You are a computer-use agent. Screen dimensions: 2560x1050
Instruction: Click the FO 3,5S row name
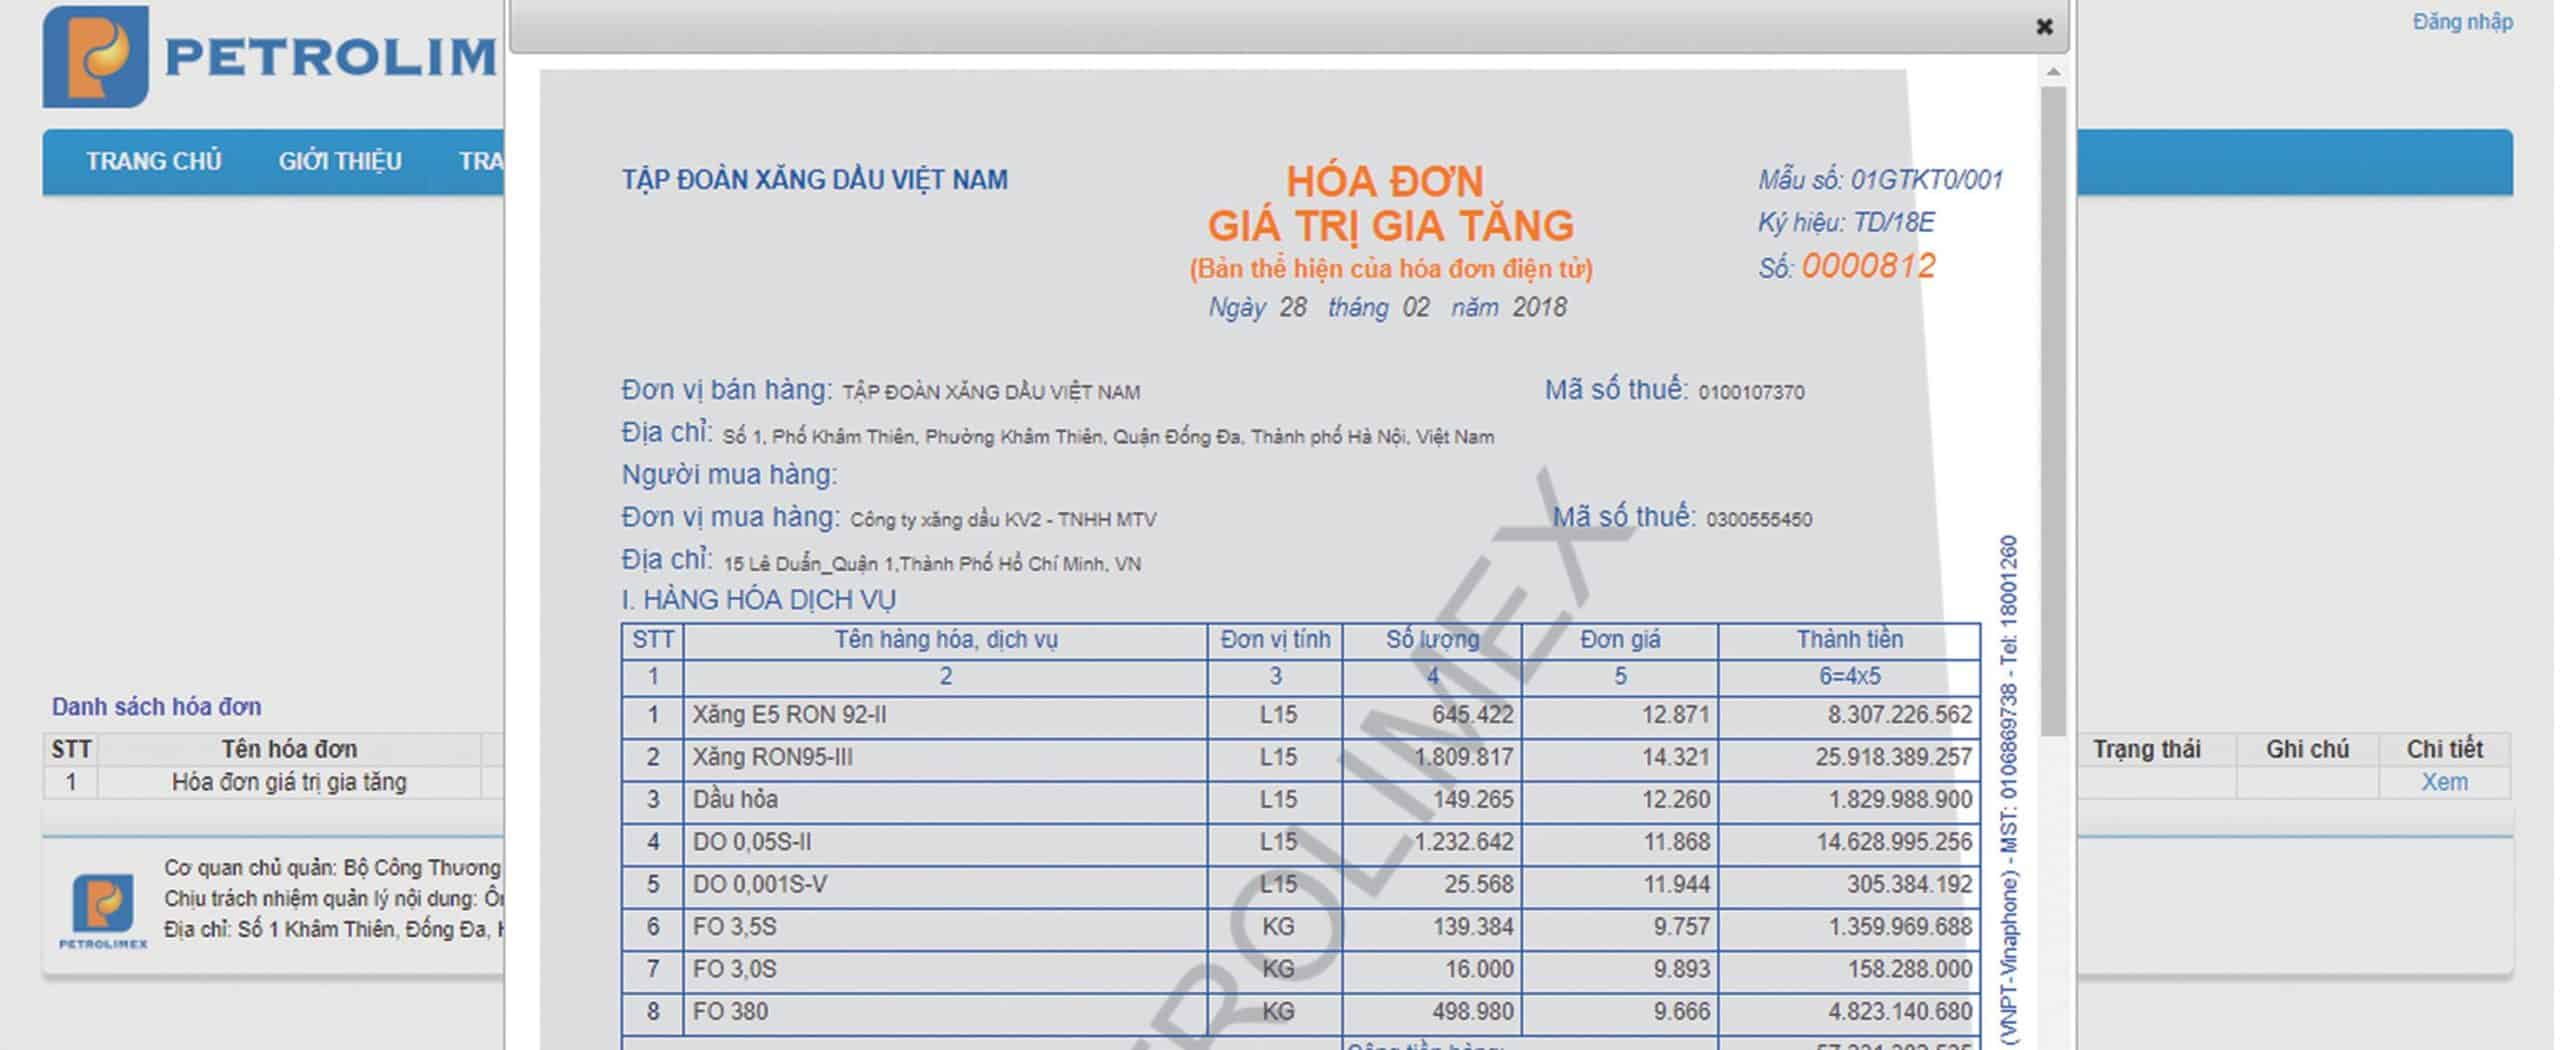coord(734,927)
